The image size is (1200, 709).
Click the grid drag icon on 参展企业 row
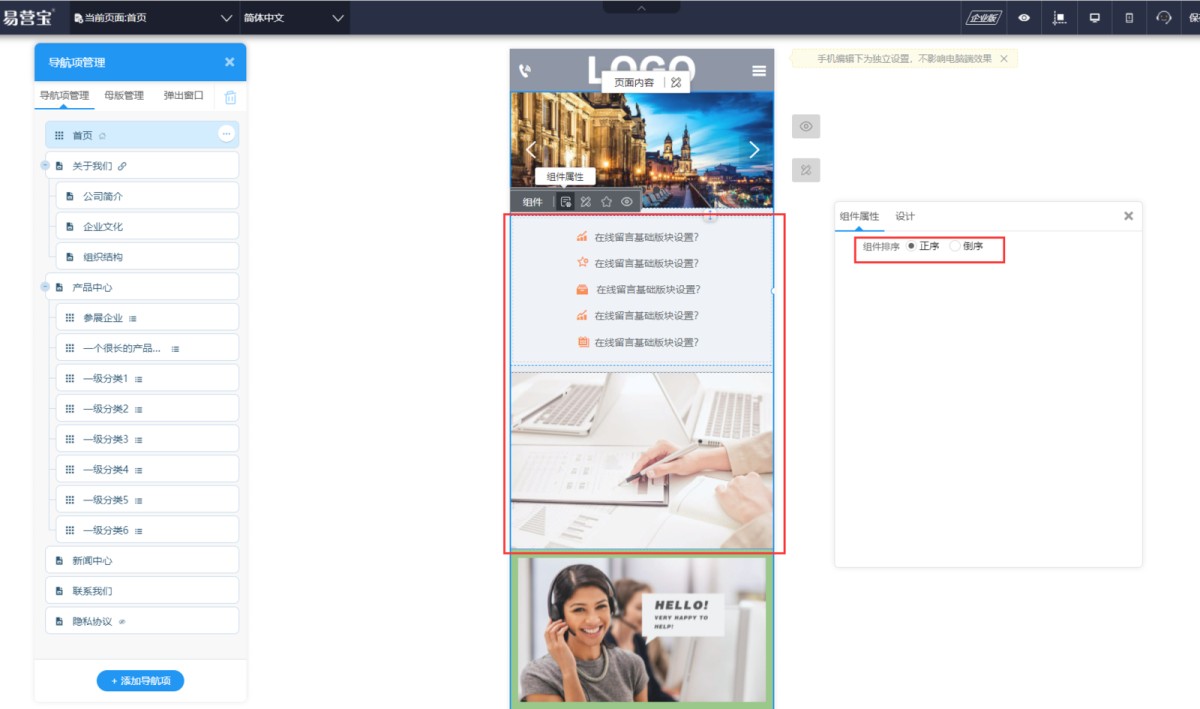tap(70, 318)
